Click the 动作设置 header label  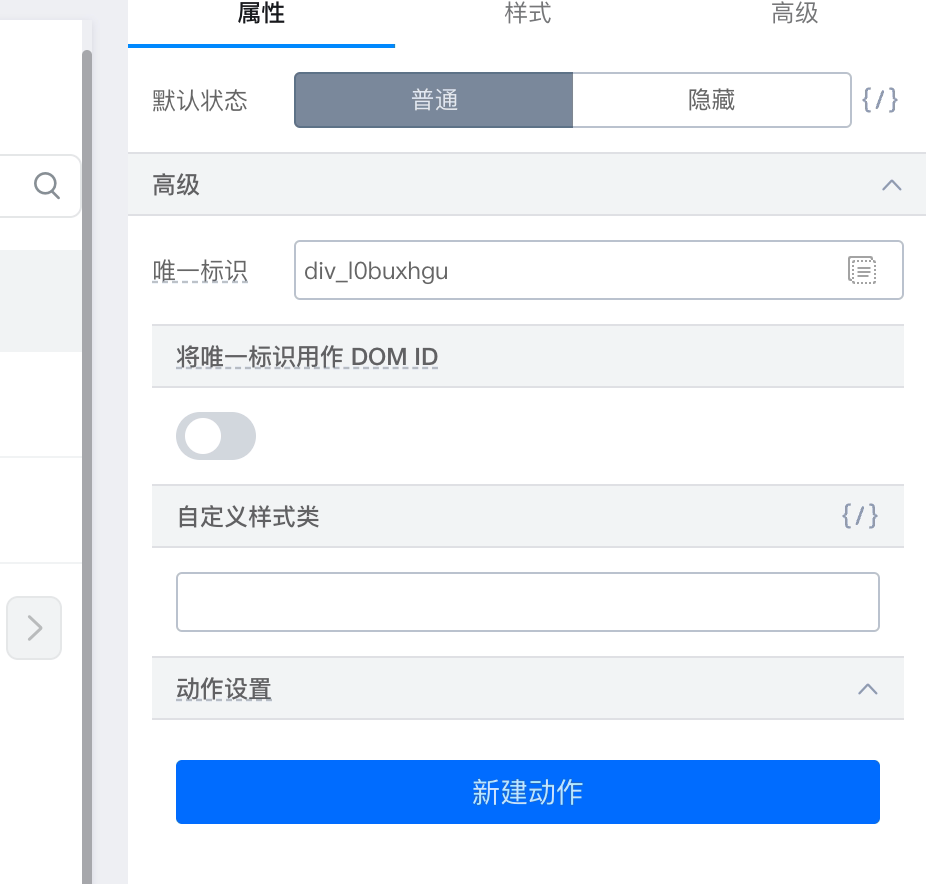[x=224, y=689]
